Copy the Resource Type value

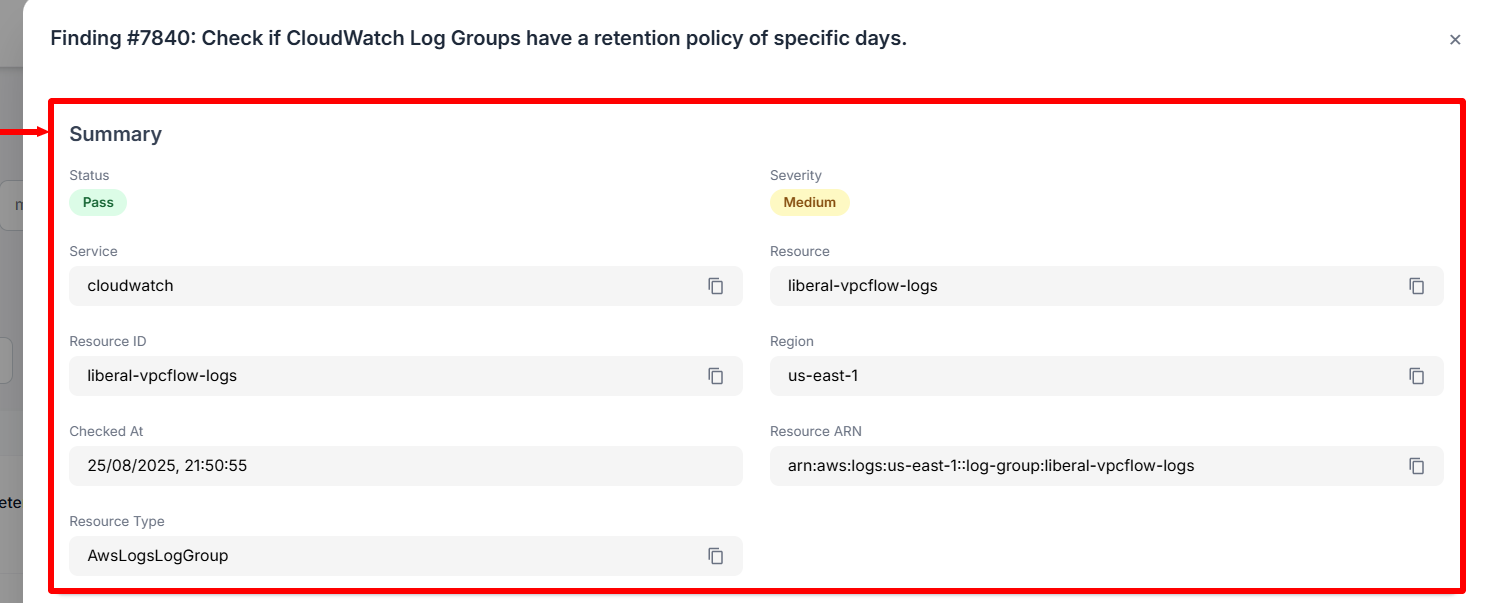[x=715, y=556]
